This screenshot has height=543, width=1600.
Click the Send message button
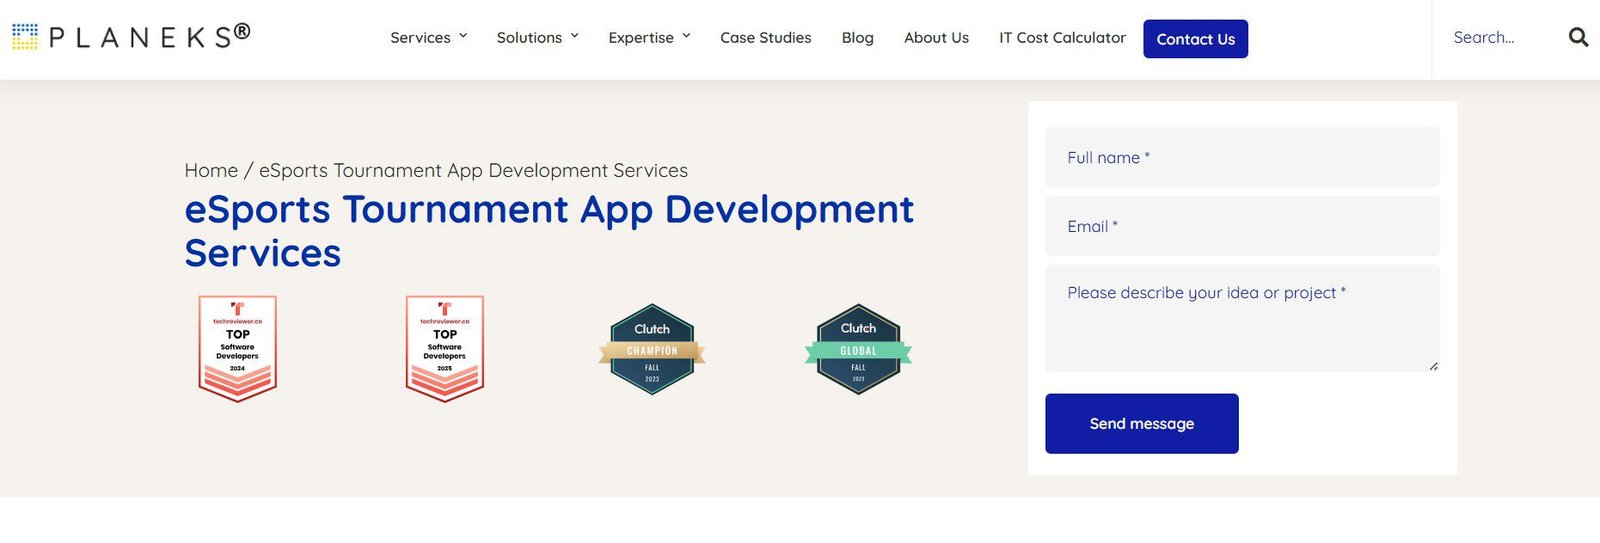tap(1142, 424)
